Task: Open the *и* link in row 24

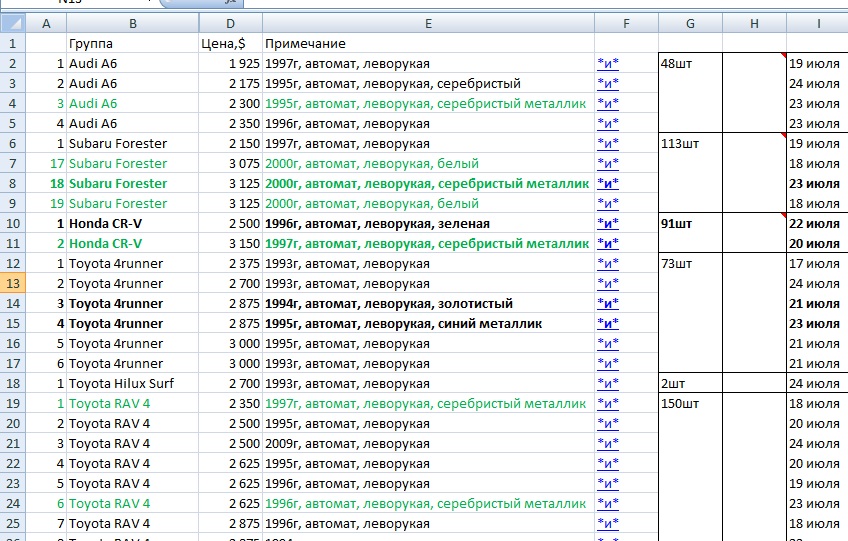Action: tap(608, 504)
